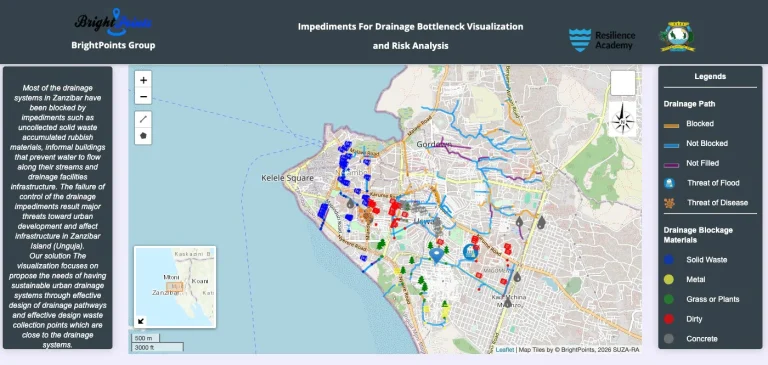Click the grey Concrete circle
This screenshot has height=365, width=768.
pyautogui.click(x=669, y=339)
